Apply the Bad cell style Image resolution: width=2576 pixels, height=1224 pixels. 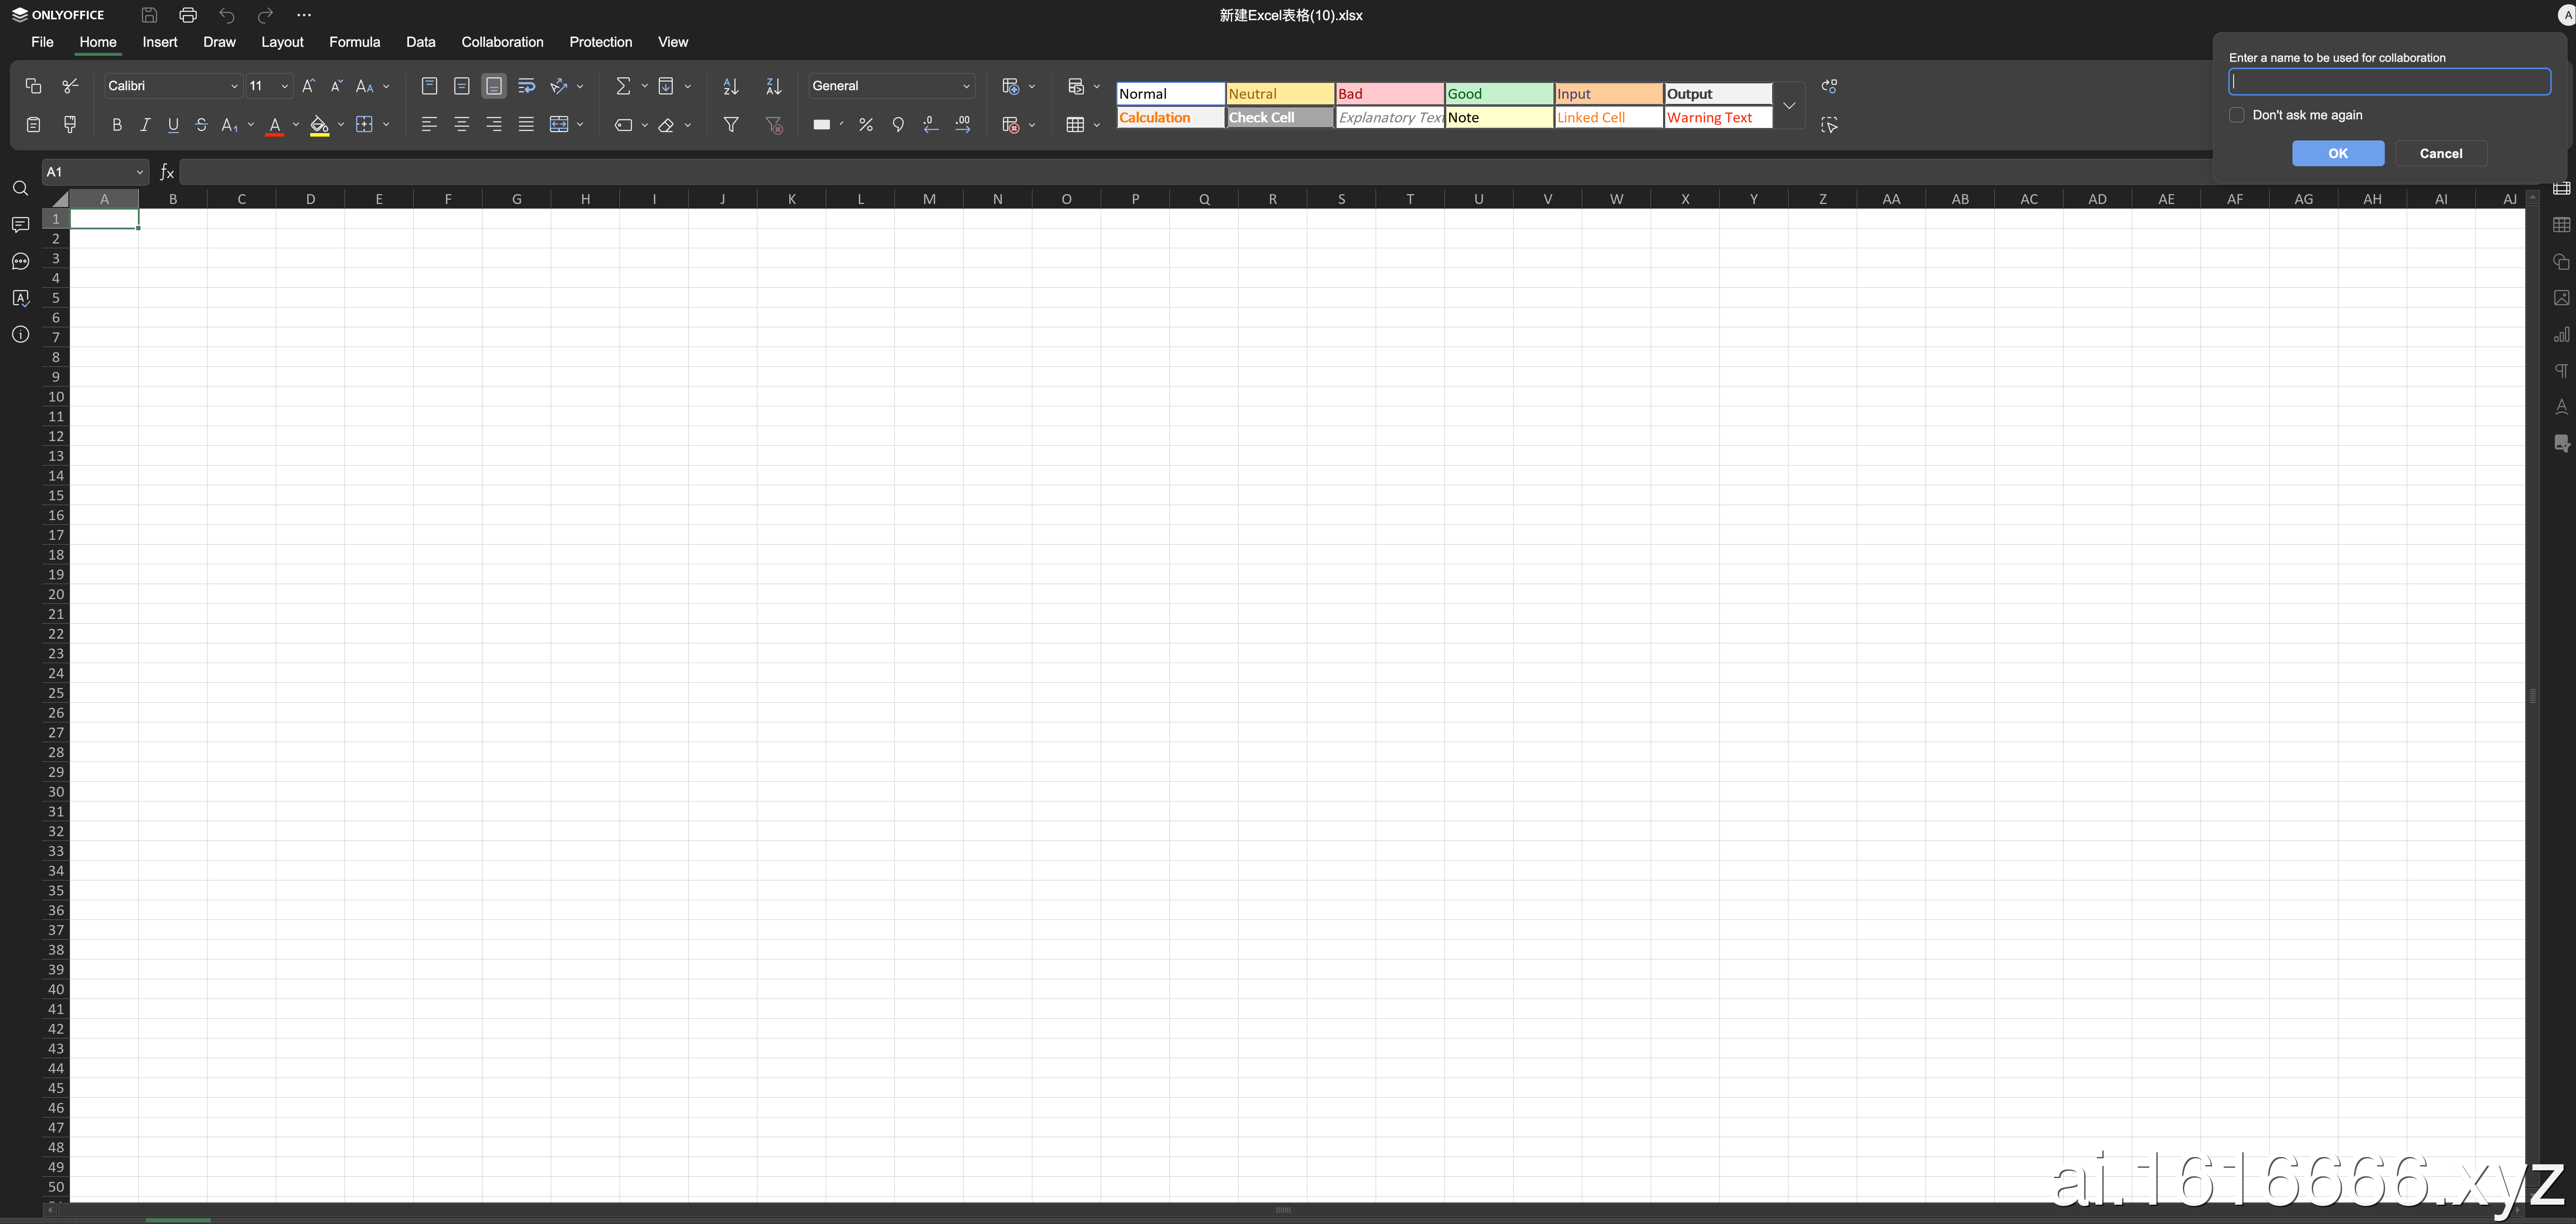[x=1390, y=94]
